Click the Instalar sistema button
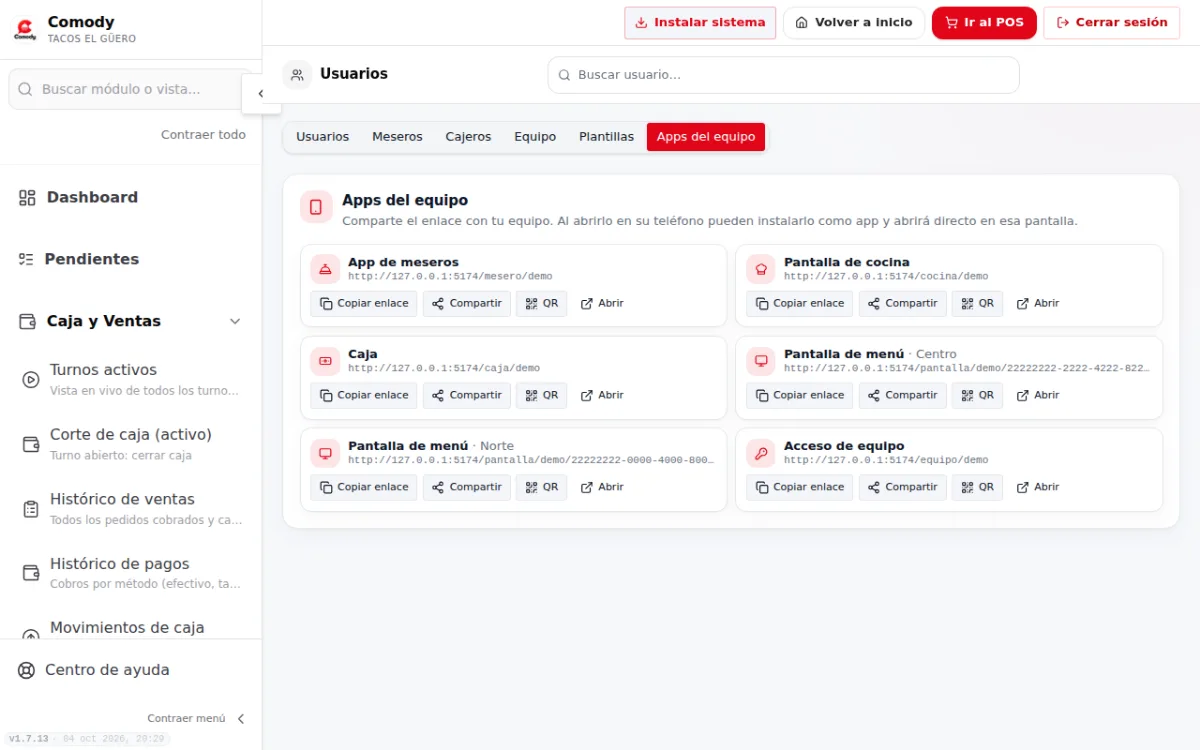Viewport: 1200px width, 750px height. click(x=700, y=23)
